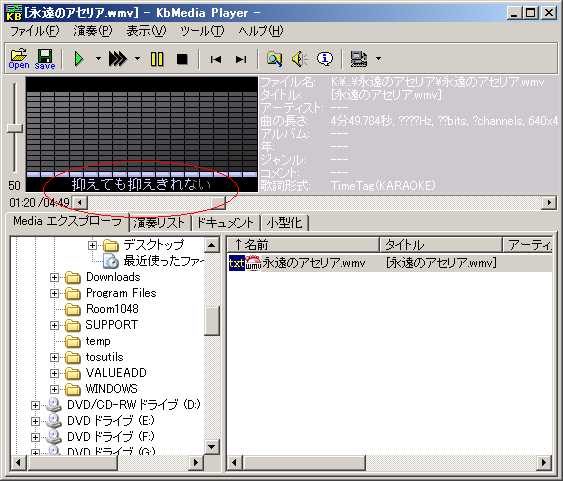563x481 pixels.
Task: Sort by the 名前 column header
Action: (303, 245)
